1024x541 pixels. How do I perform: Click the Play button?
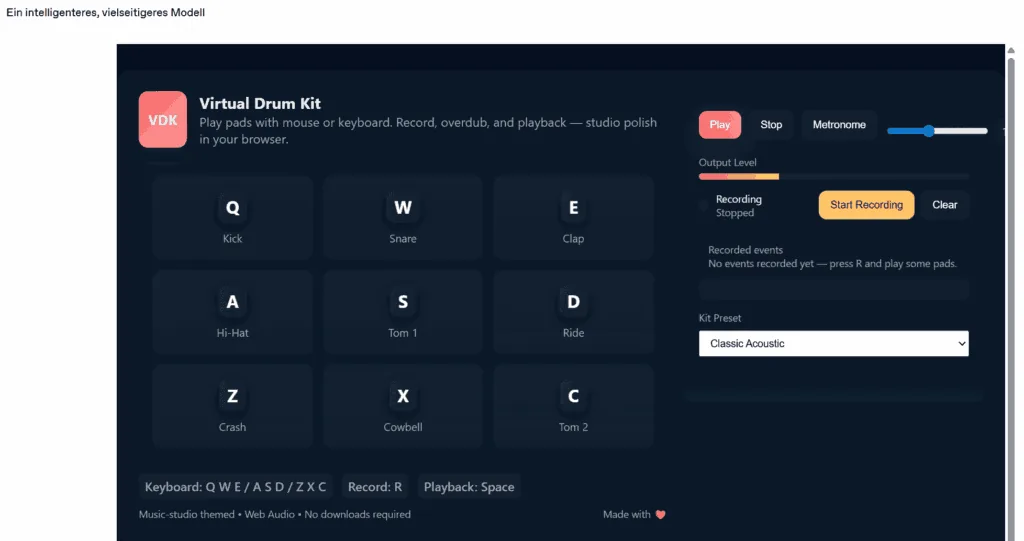coord(720,125)
